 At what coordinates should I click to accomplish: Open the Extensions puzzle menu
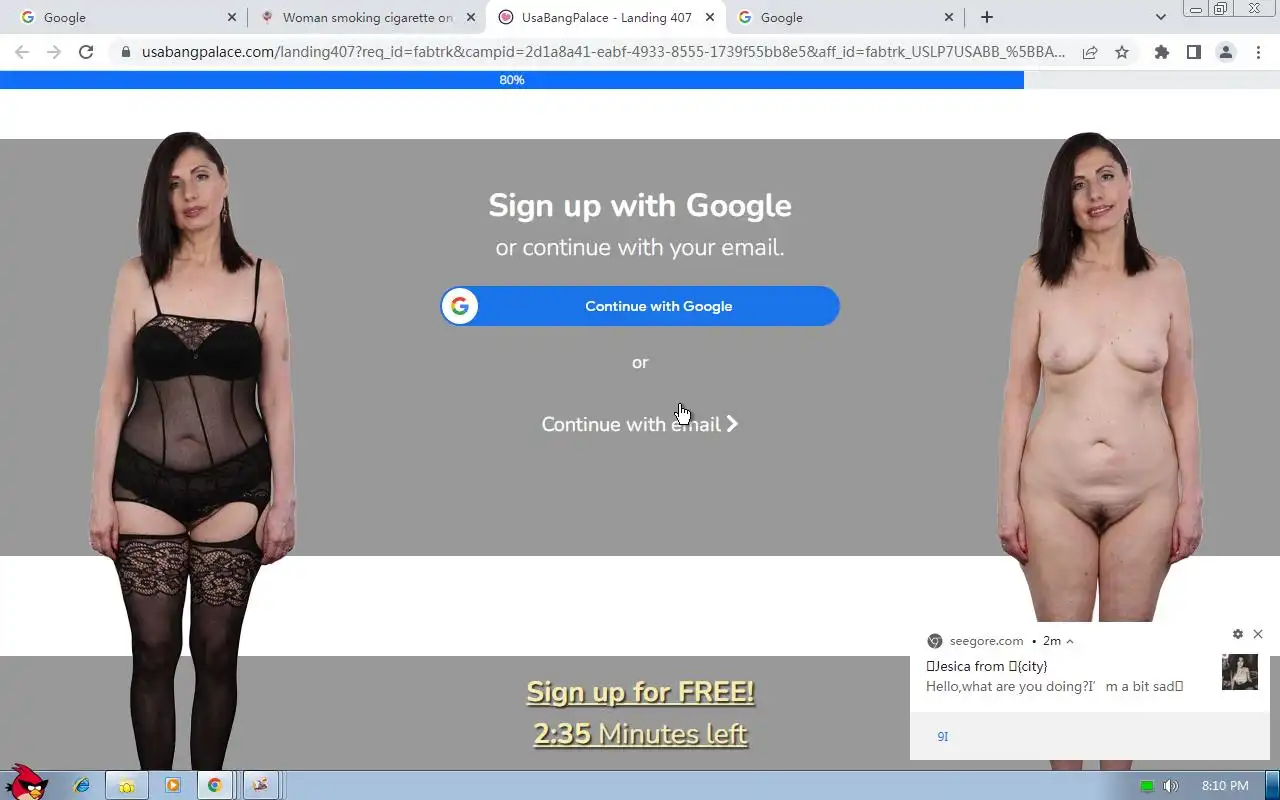(x=1161, y=52)
